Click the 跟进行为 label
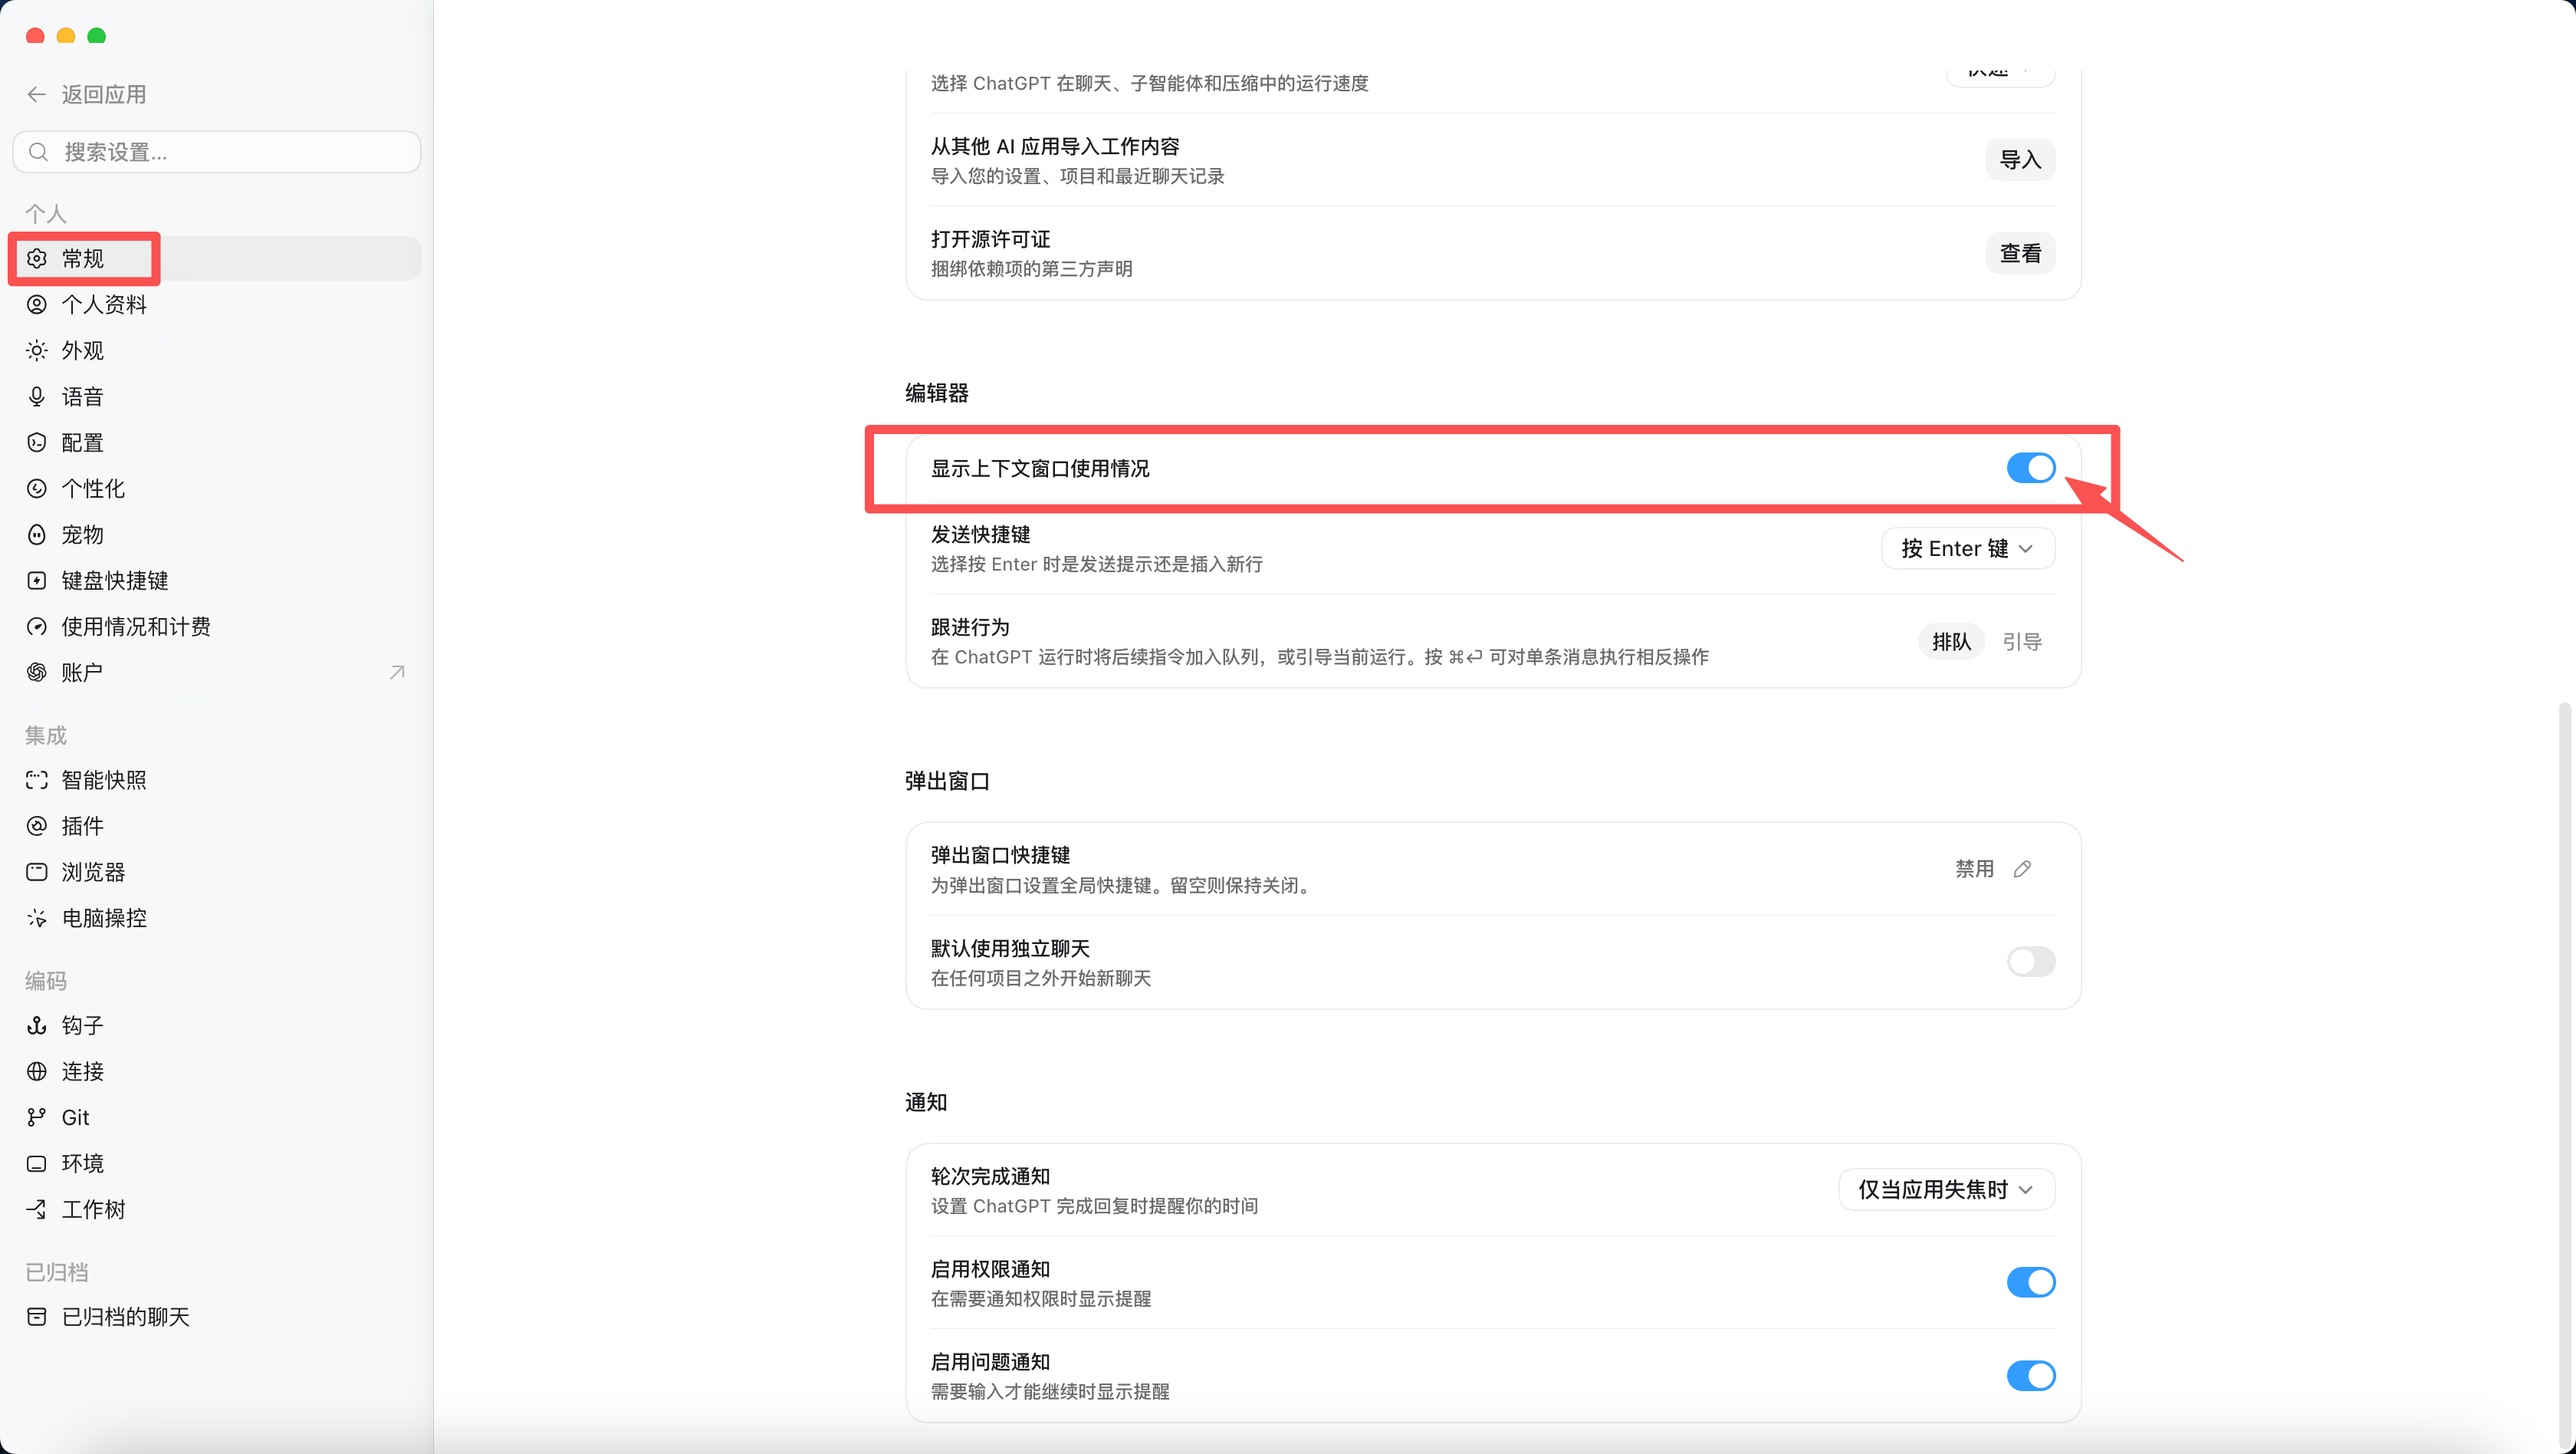The height and width of the screenshot is (1454, 2576). click(970, 627)
